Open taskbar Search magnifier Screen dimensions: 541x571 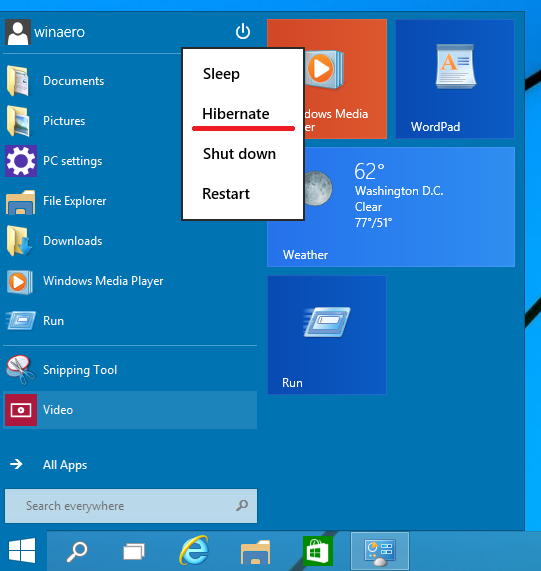(x=77, y=551)
